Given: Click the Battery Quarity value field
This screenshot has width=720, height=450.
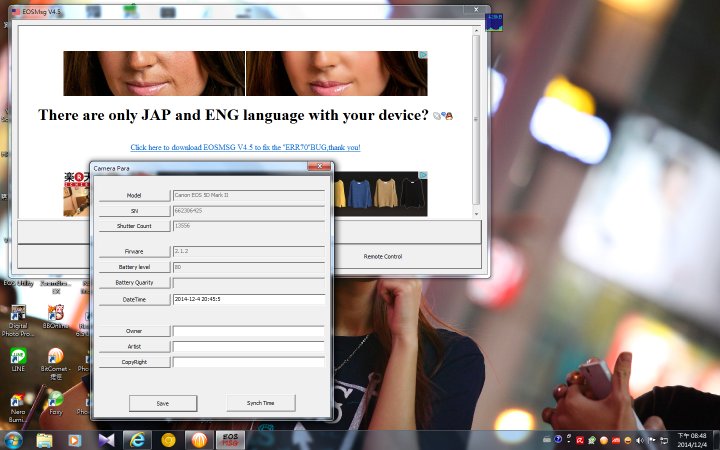Looking at the screenshot, I should (249, 282).
